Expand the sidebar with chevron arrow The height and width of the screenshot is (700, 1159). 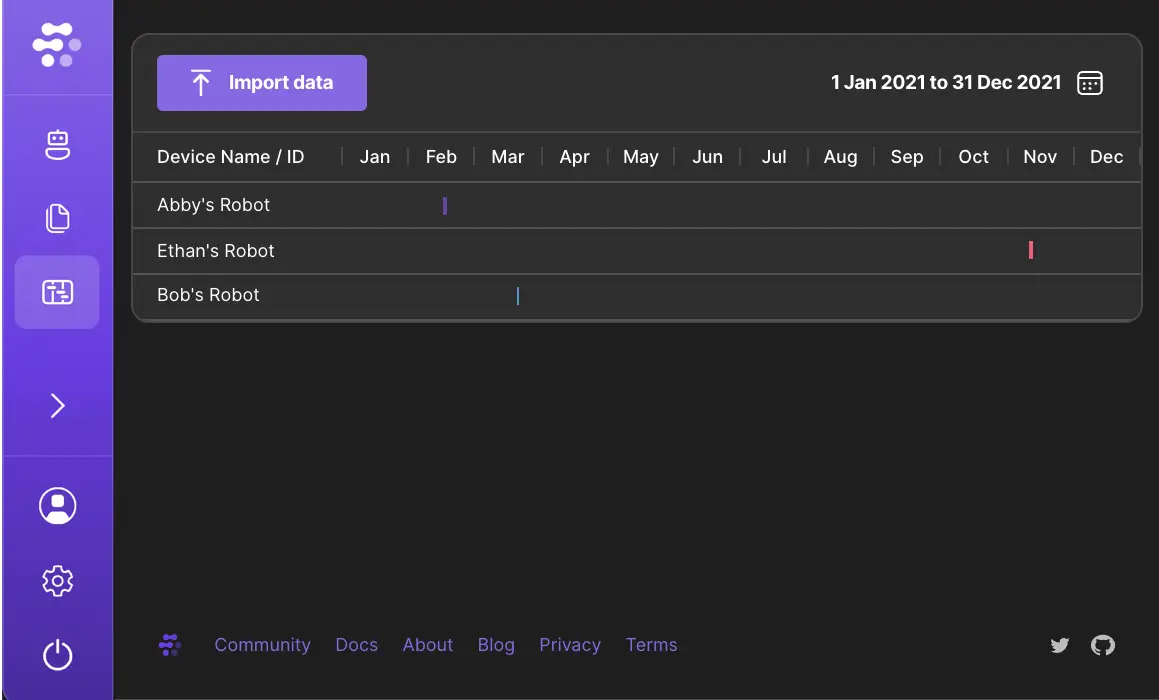[x=57, y=405]
